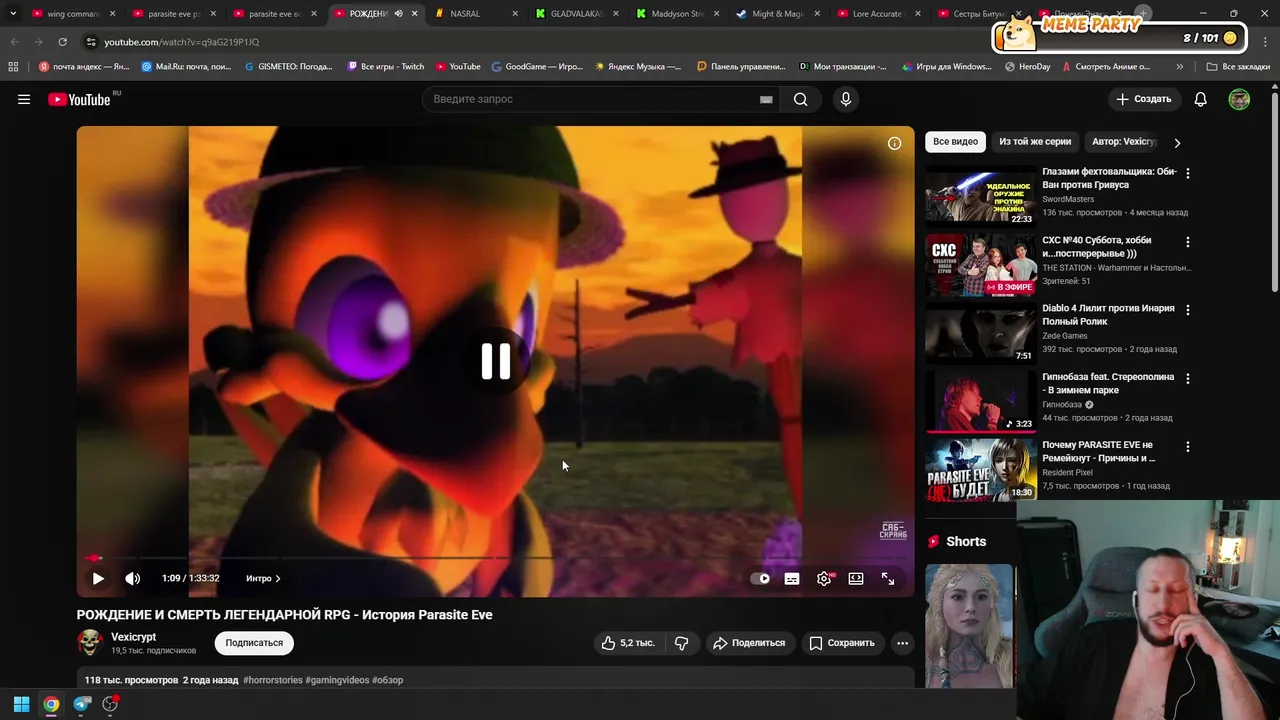
Task: Open options for Глазами фехтовальщика video
Action: coord(1188,173)
